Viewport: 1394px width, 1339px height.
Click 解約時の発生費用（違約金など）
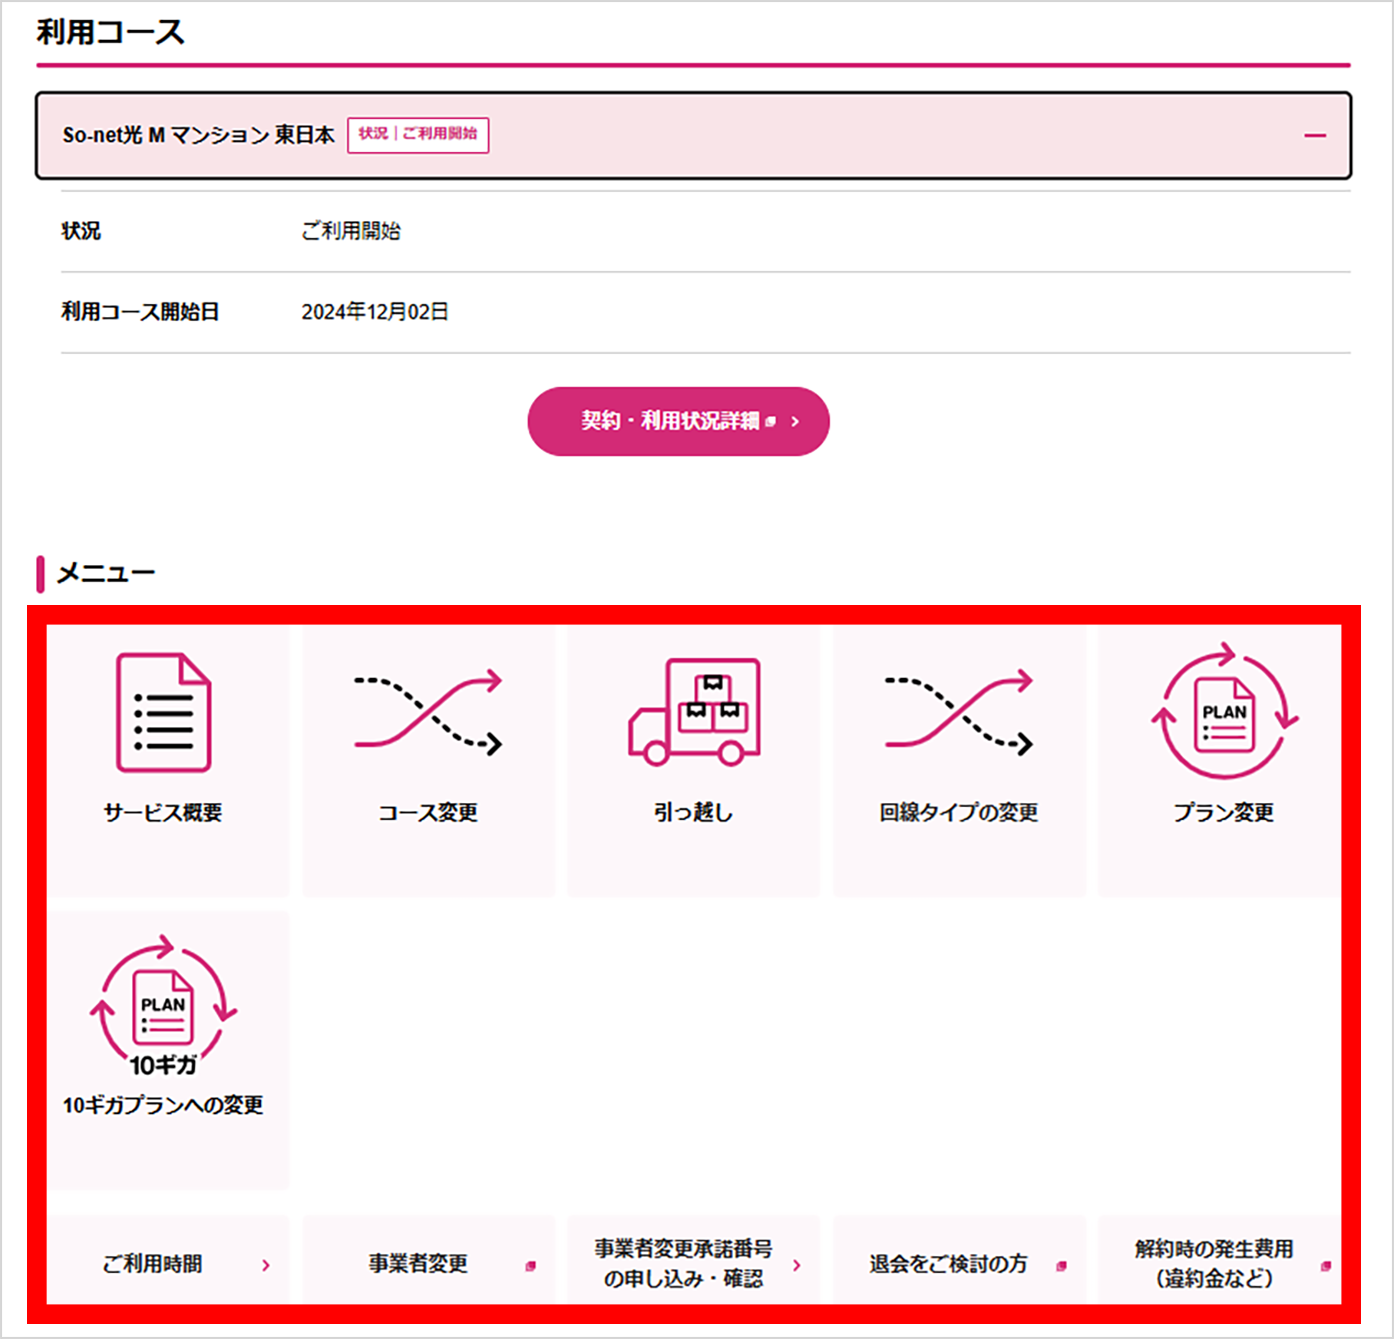click(x=1214, y=1264)
